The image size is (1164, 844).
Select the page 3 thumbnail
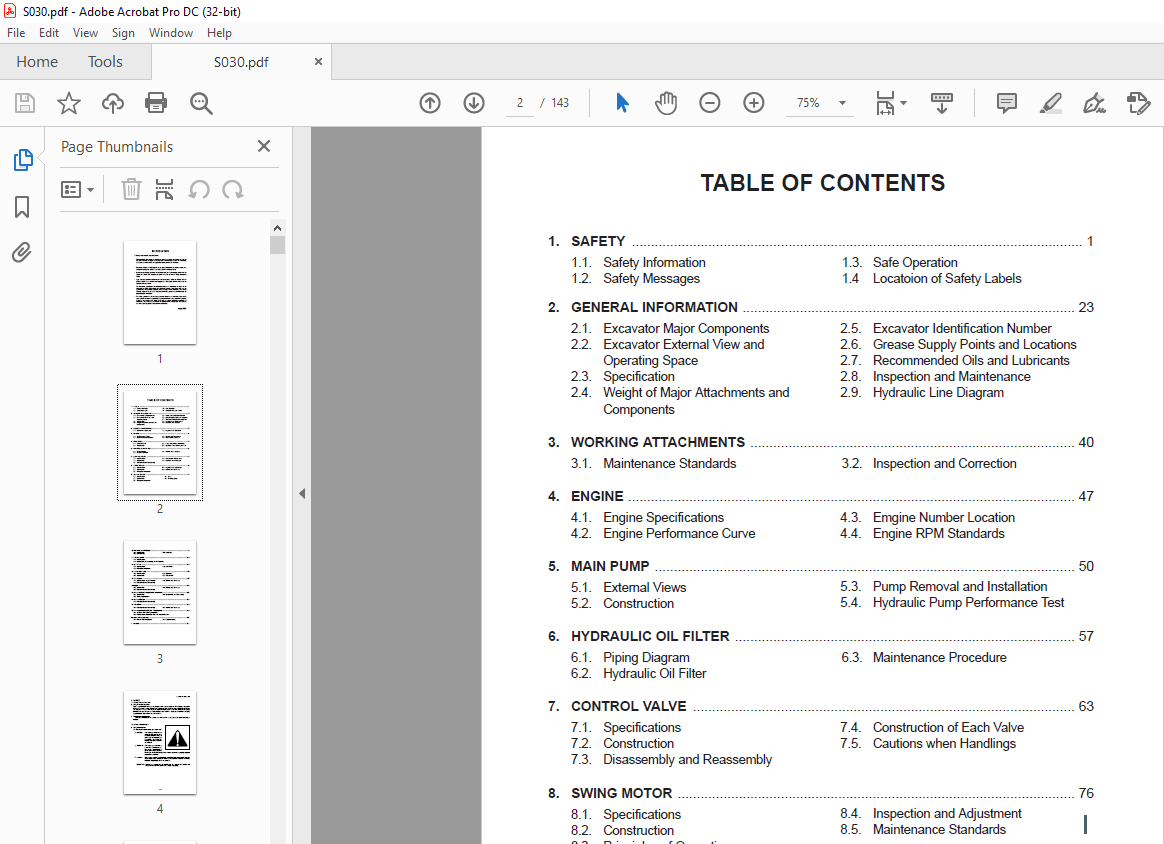159,592
